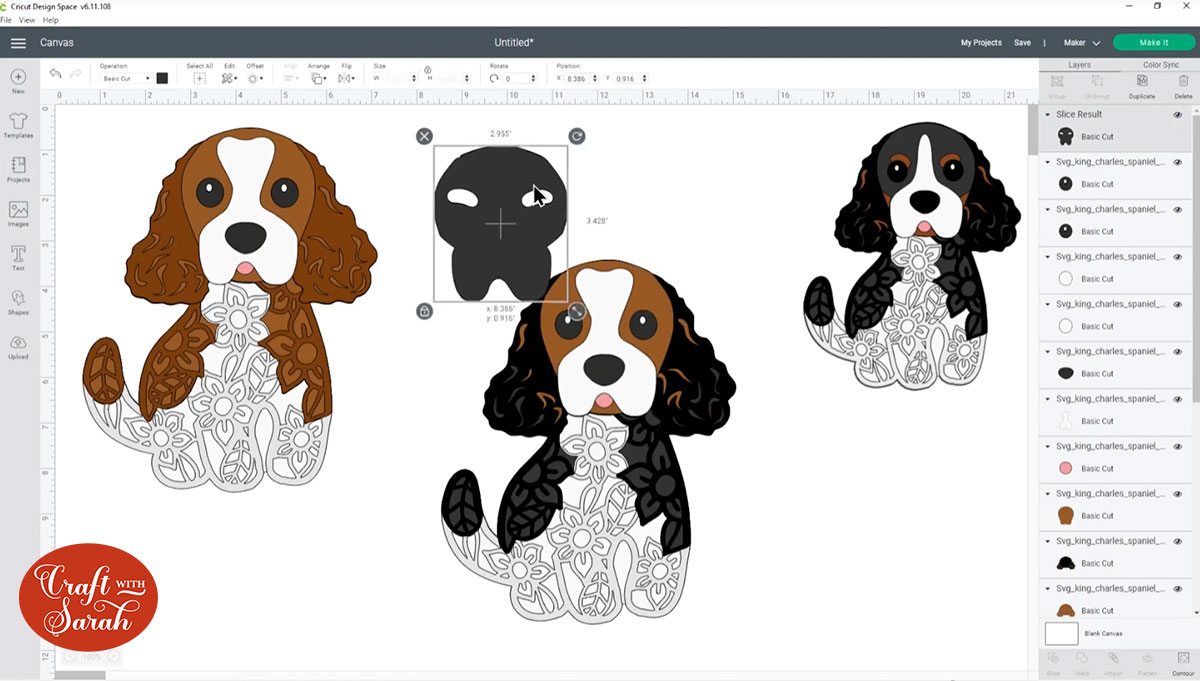Switch to the Color Sync tab
1200x681 pixels.
1160,65
